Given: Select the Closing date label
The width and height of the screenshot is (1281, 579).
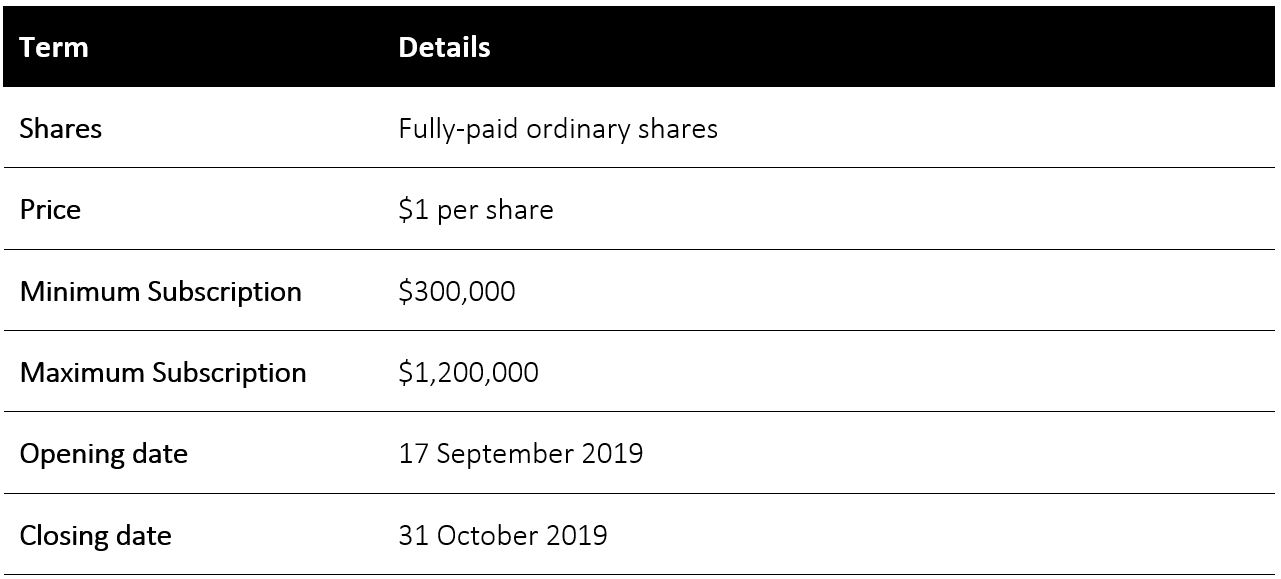Looking at the screenshot, I should [x=96, y=536].
